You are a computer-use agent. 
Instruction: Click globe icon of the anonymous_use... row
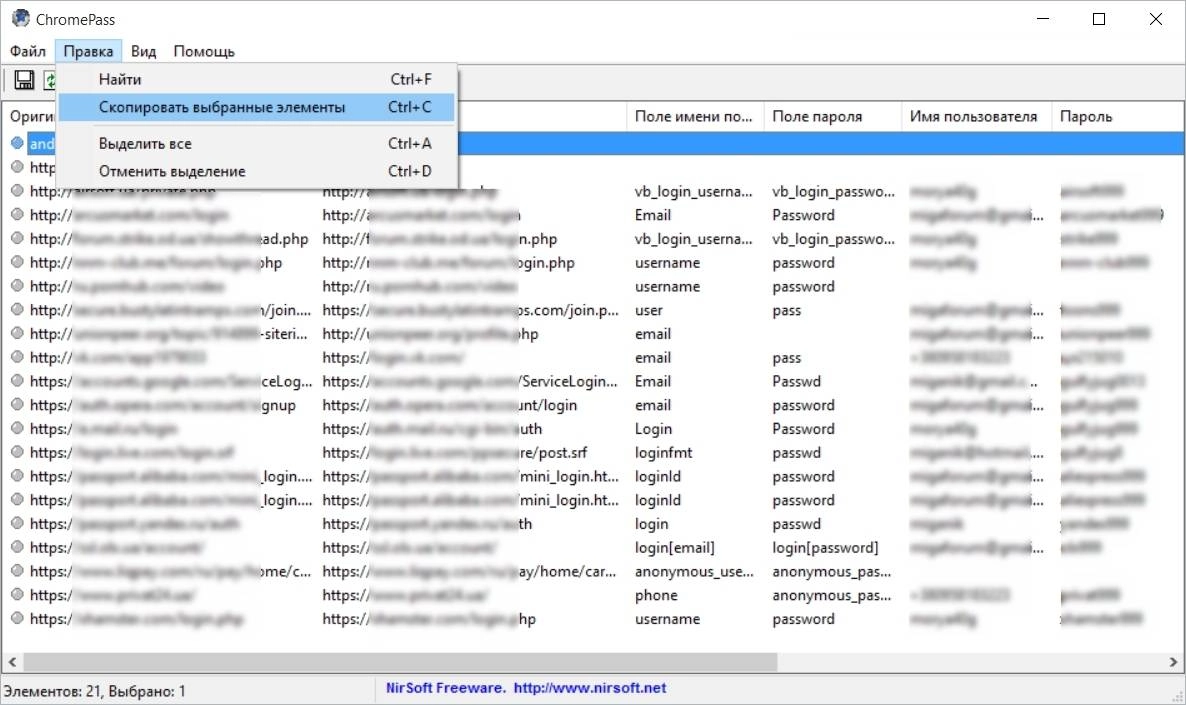click(17, 571)
